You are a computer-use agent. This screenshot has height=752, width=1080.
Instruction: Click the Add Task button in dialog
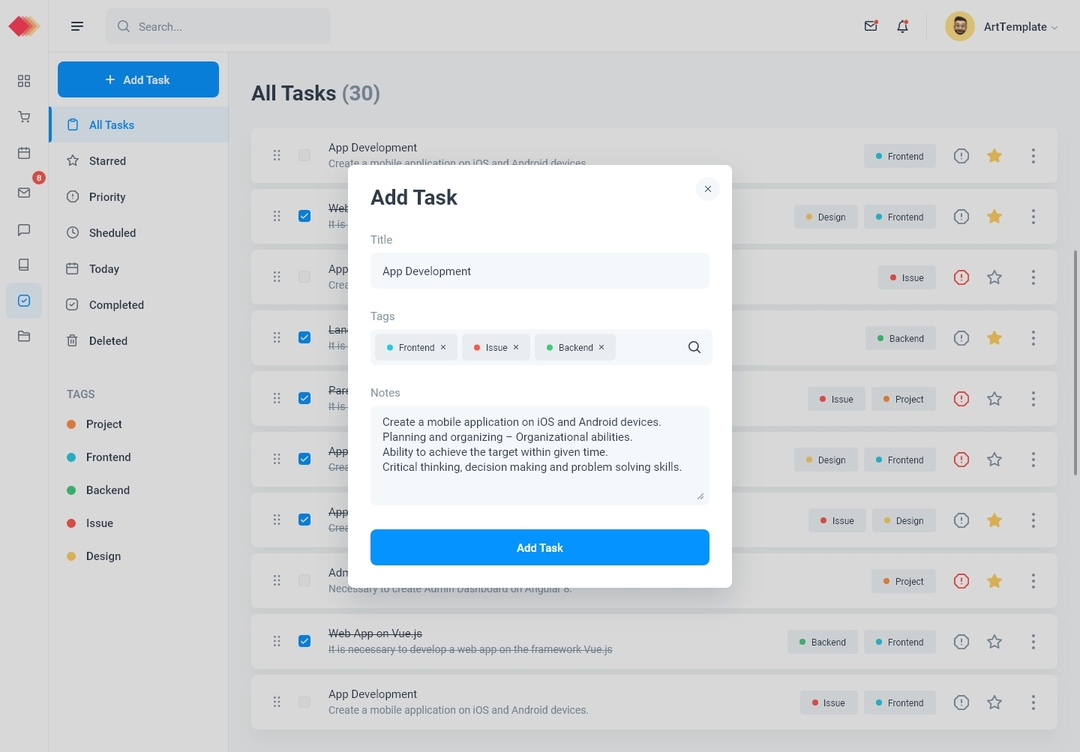pos(539,548)
